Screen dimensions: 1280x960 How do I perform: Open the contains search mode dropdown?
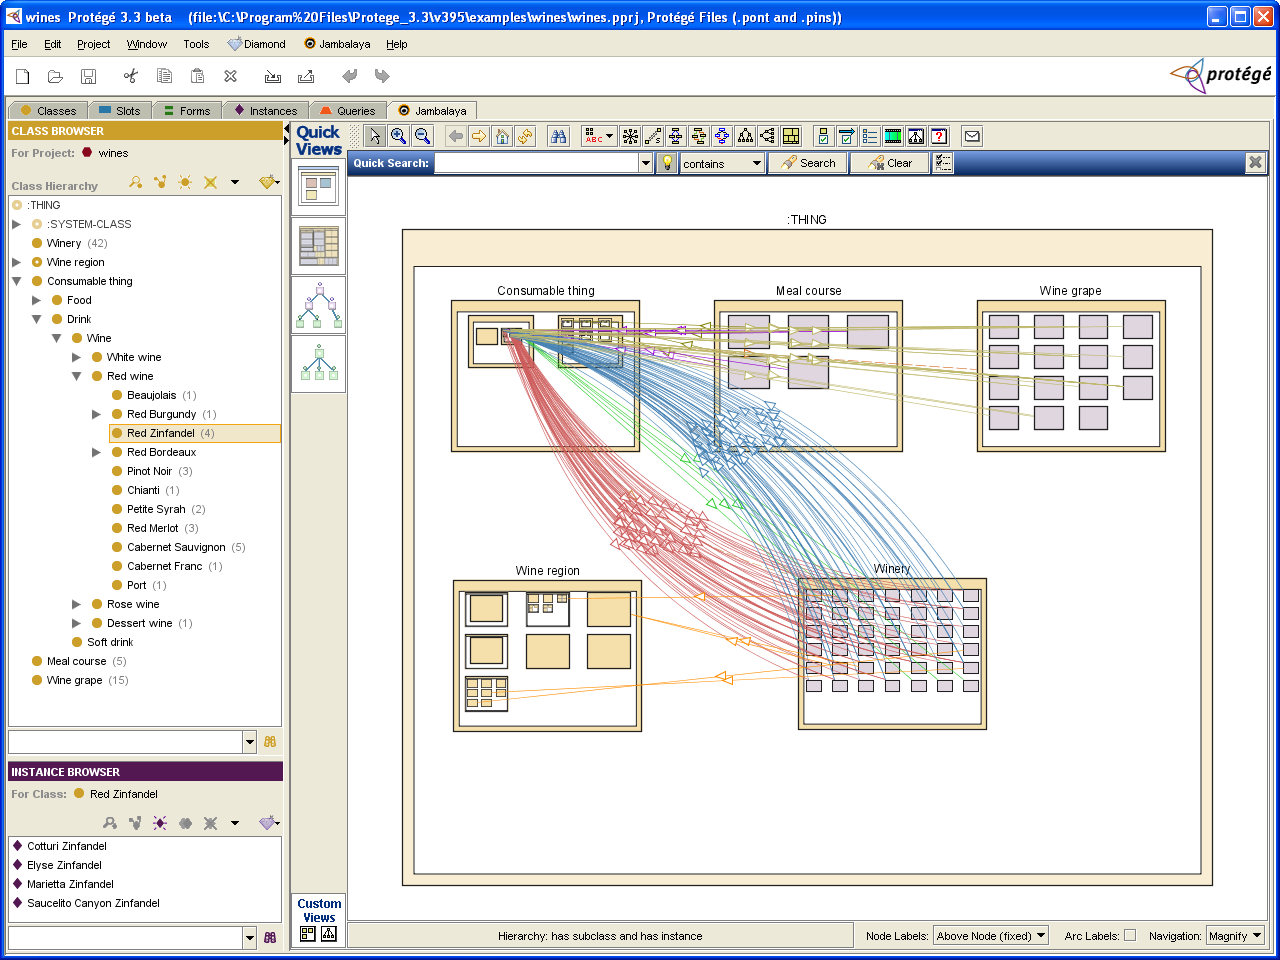tap(722, 163)
